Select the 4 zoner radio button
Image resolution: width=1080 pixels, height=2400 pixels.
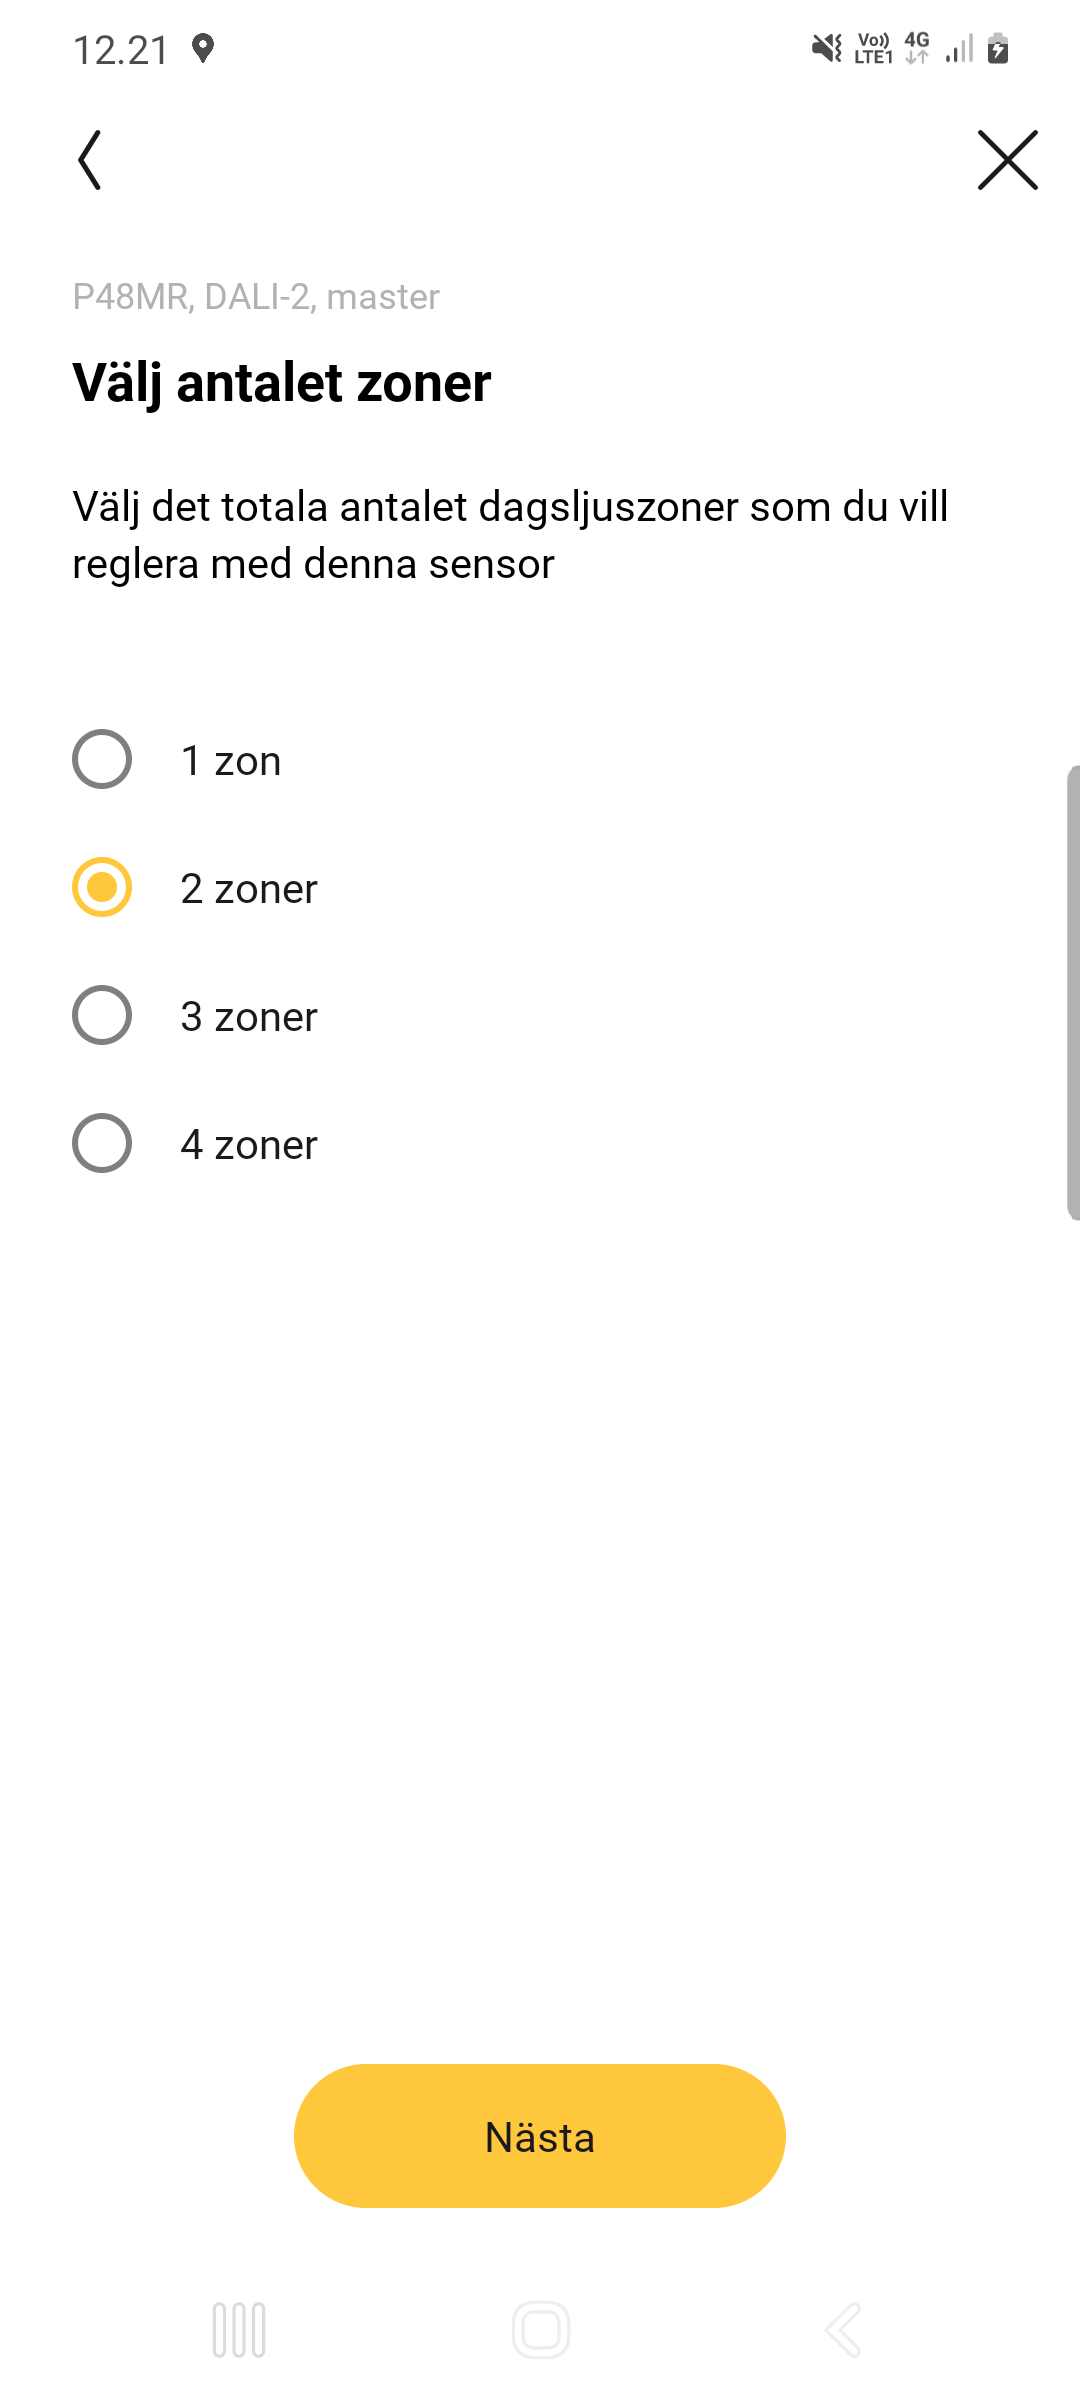(102, 1143)
